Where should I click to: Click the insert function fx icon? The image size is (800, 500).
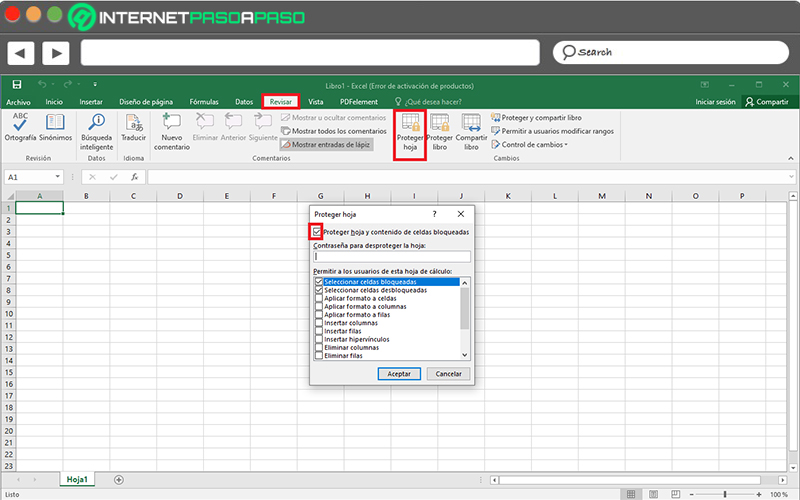[x=134, y=177]
